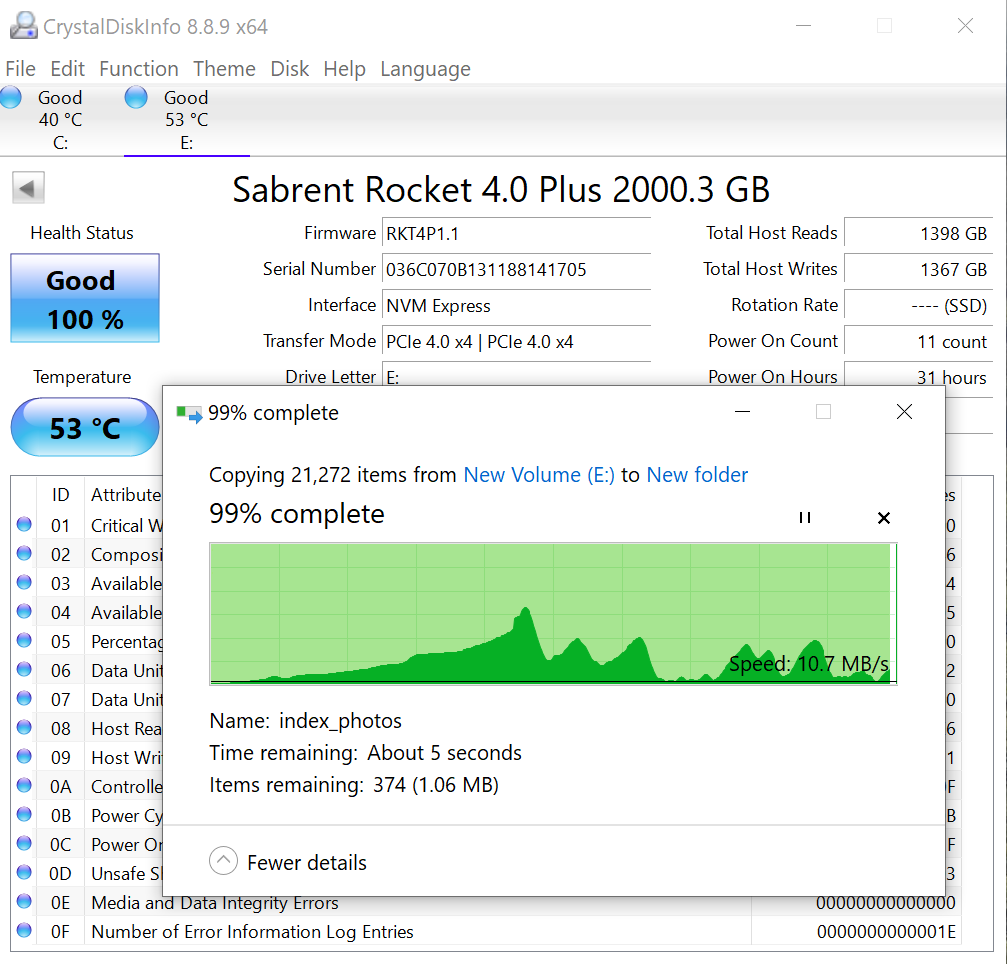
Task: Open the Language menu
Action: [425, 69]
